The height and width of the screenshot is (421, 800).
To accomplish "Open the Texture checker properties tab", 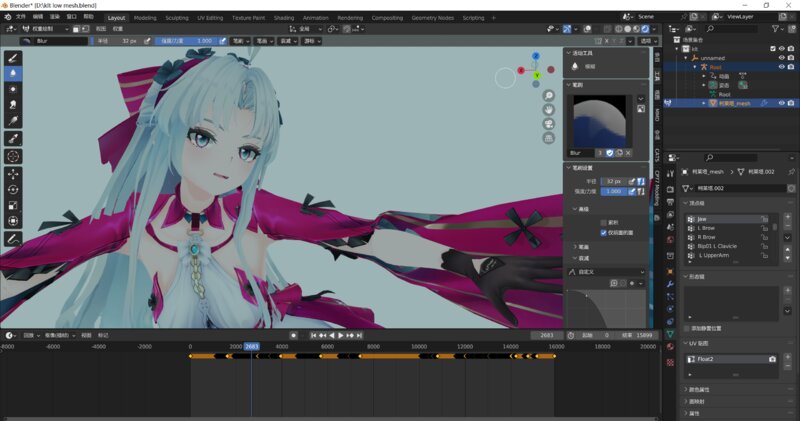I will click(x=670, y=362).
